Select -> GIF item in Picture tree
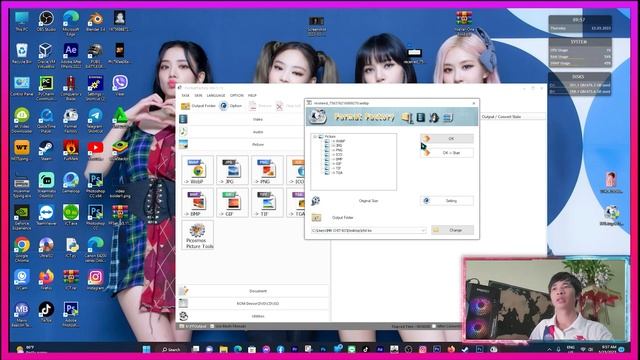640x360 pixels. [x=338, y=164]
